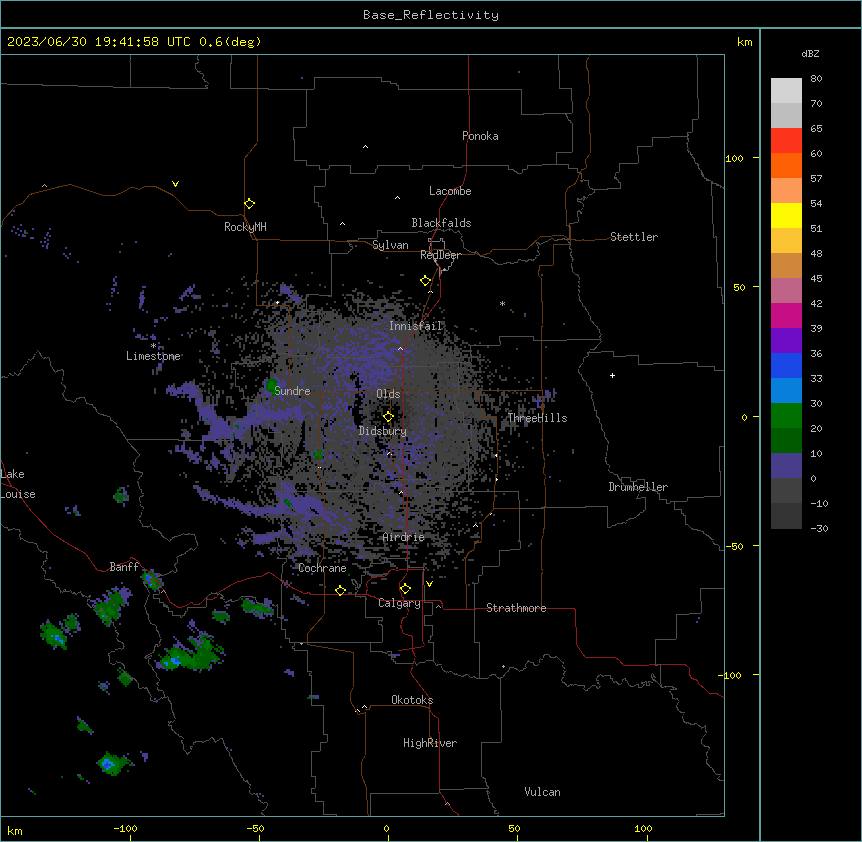
Task: Click the green radar echo beside Sundre
Action: [270, 385]
